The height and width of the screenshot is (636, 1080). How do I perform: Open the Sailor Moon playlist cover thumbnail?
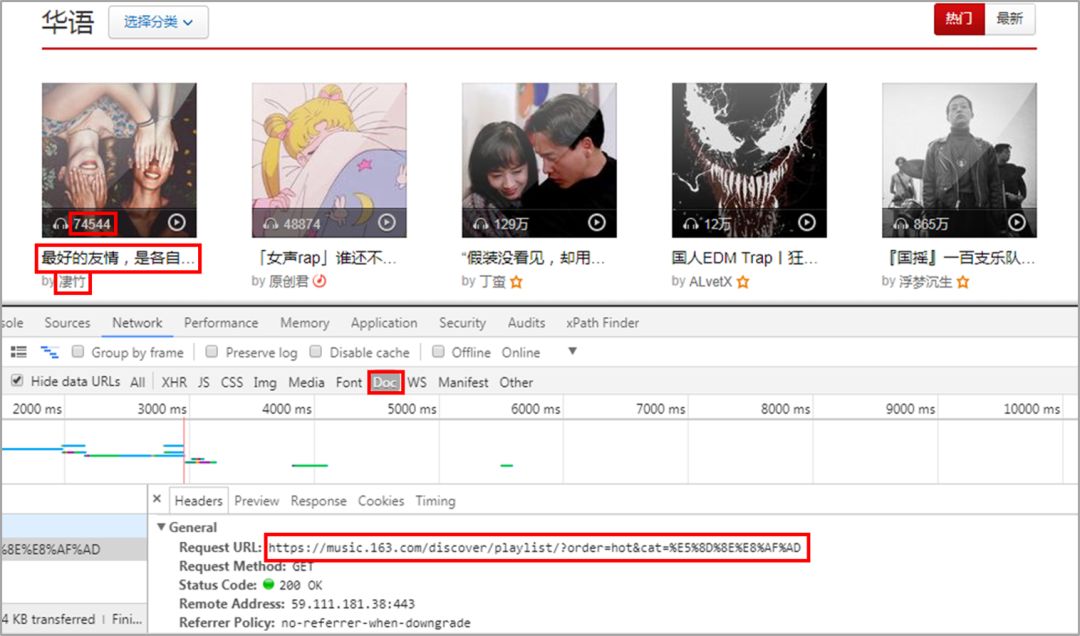[329, 160]
